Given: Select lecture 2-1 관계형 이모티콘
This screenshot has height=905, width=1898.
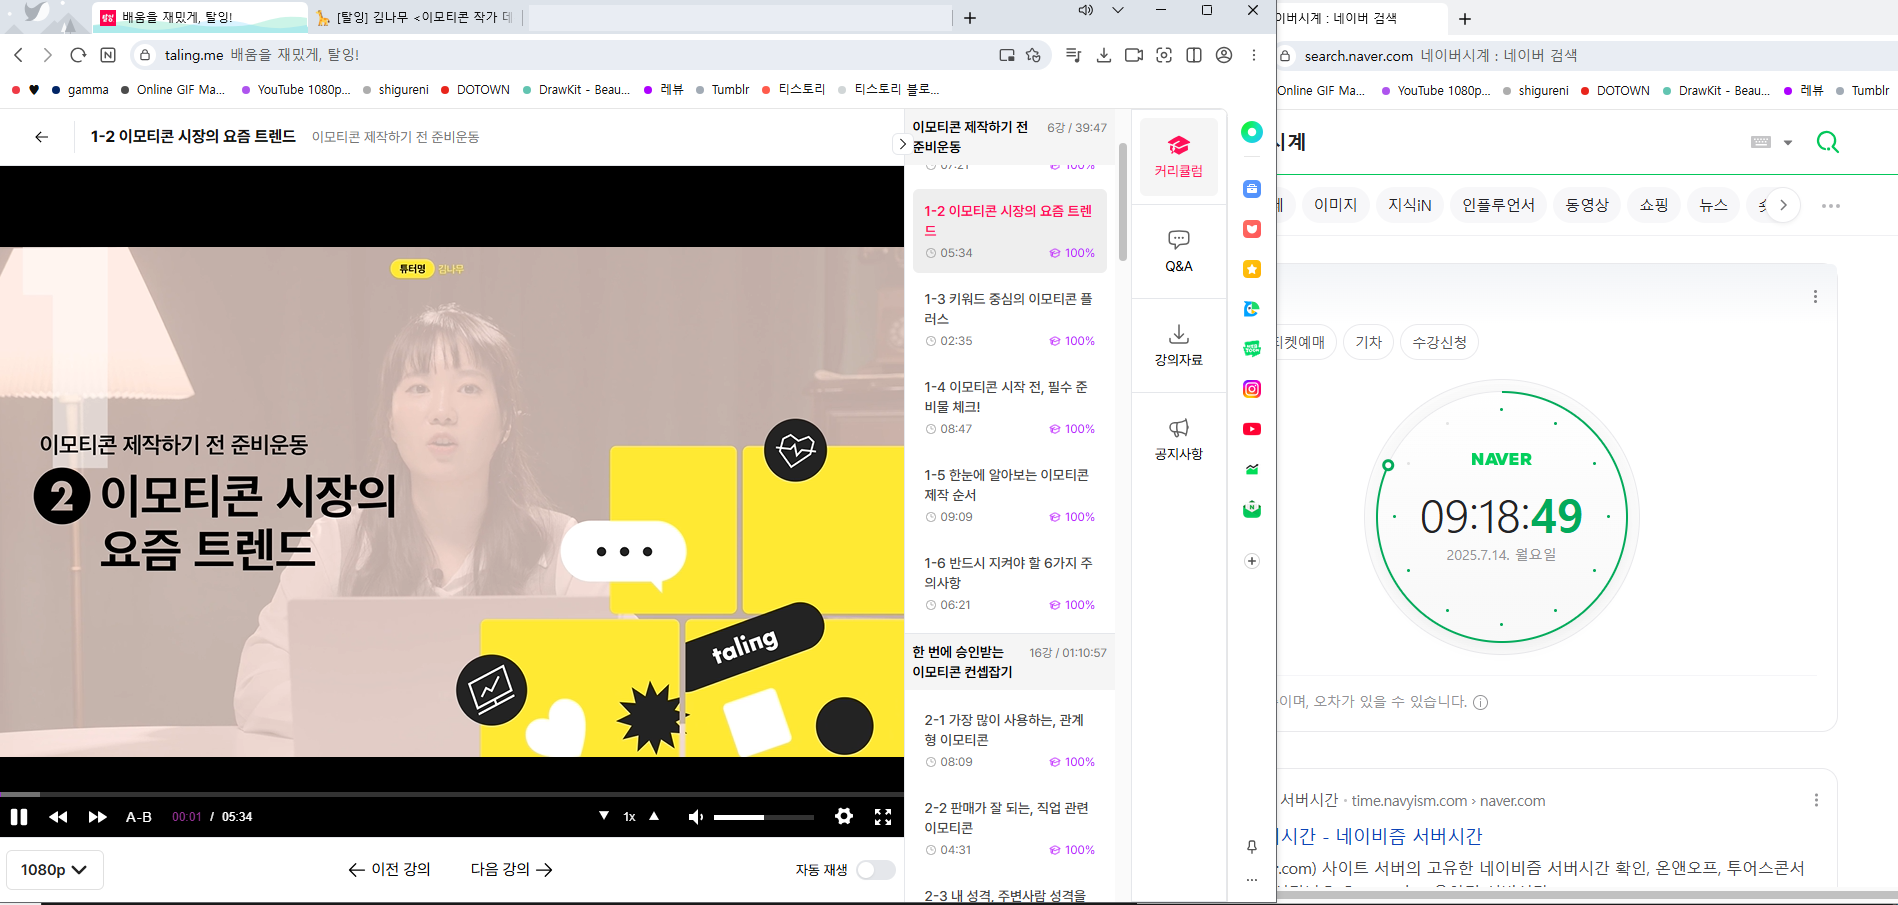Looking at the screenshot, I should click(1010, 740).
